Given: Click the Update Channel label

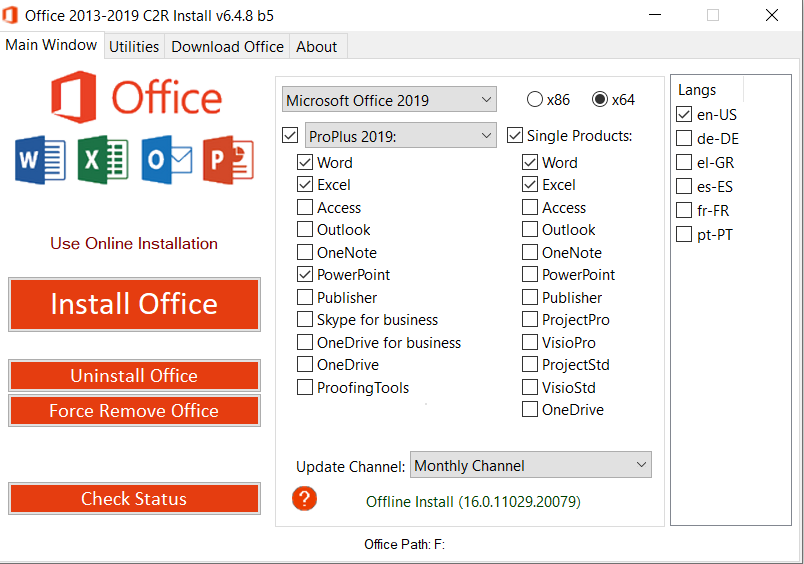Looking at the screenshot, I should coord(350,467).
